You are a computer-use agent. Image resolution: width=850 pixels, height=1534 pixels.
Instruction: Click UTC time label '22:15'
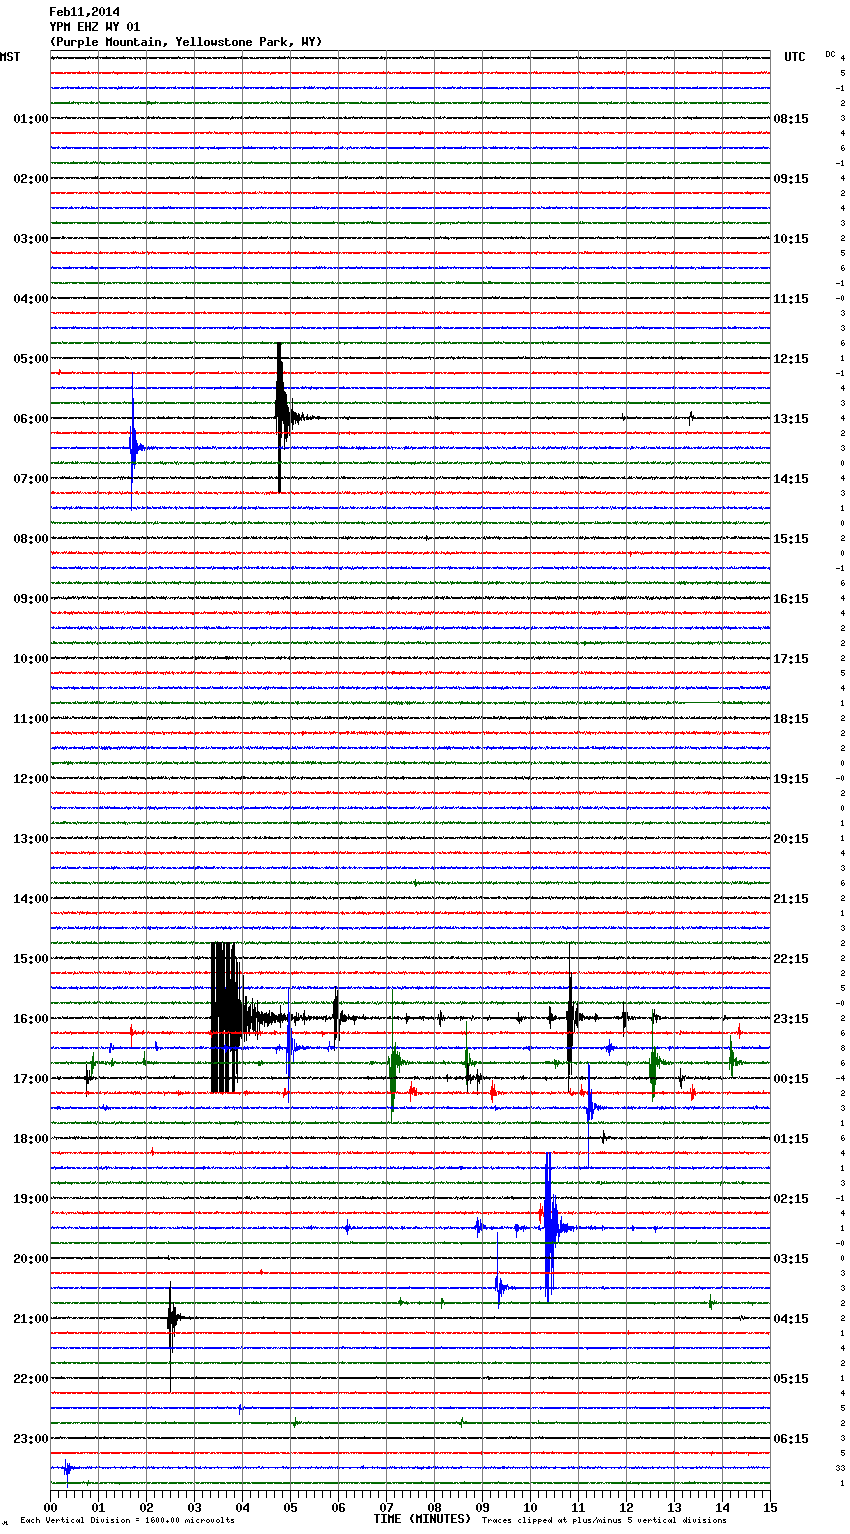[x=791, y=959]
